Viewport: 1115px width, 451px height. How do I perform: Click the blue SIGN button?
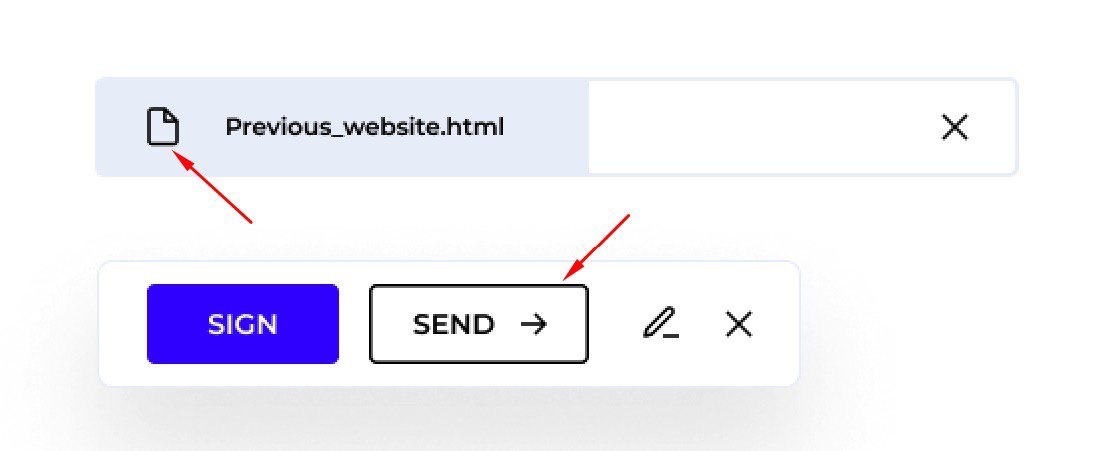click(x=242, y=324)
